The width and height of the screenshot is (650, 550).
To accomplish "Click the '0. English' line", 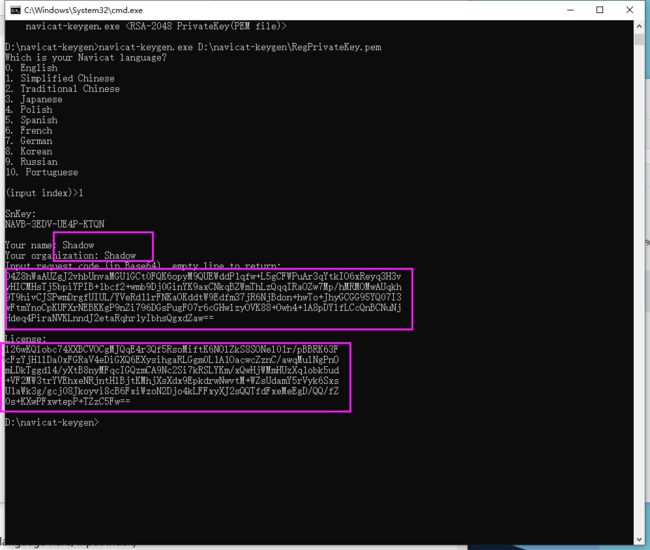I will [32, 68].
